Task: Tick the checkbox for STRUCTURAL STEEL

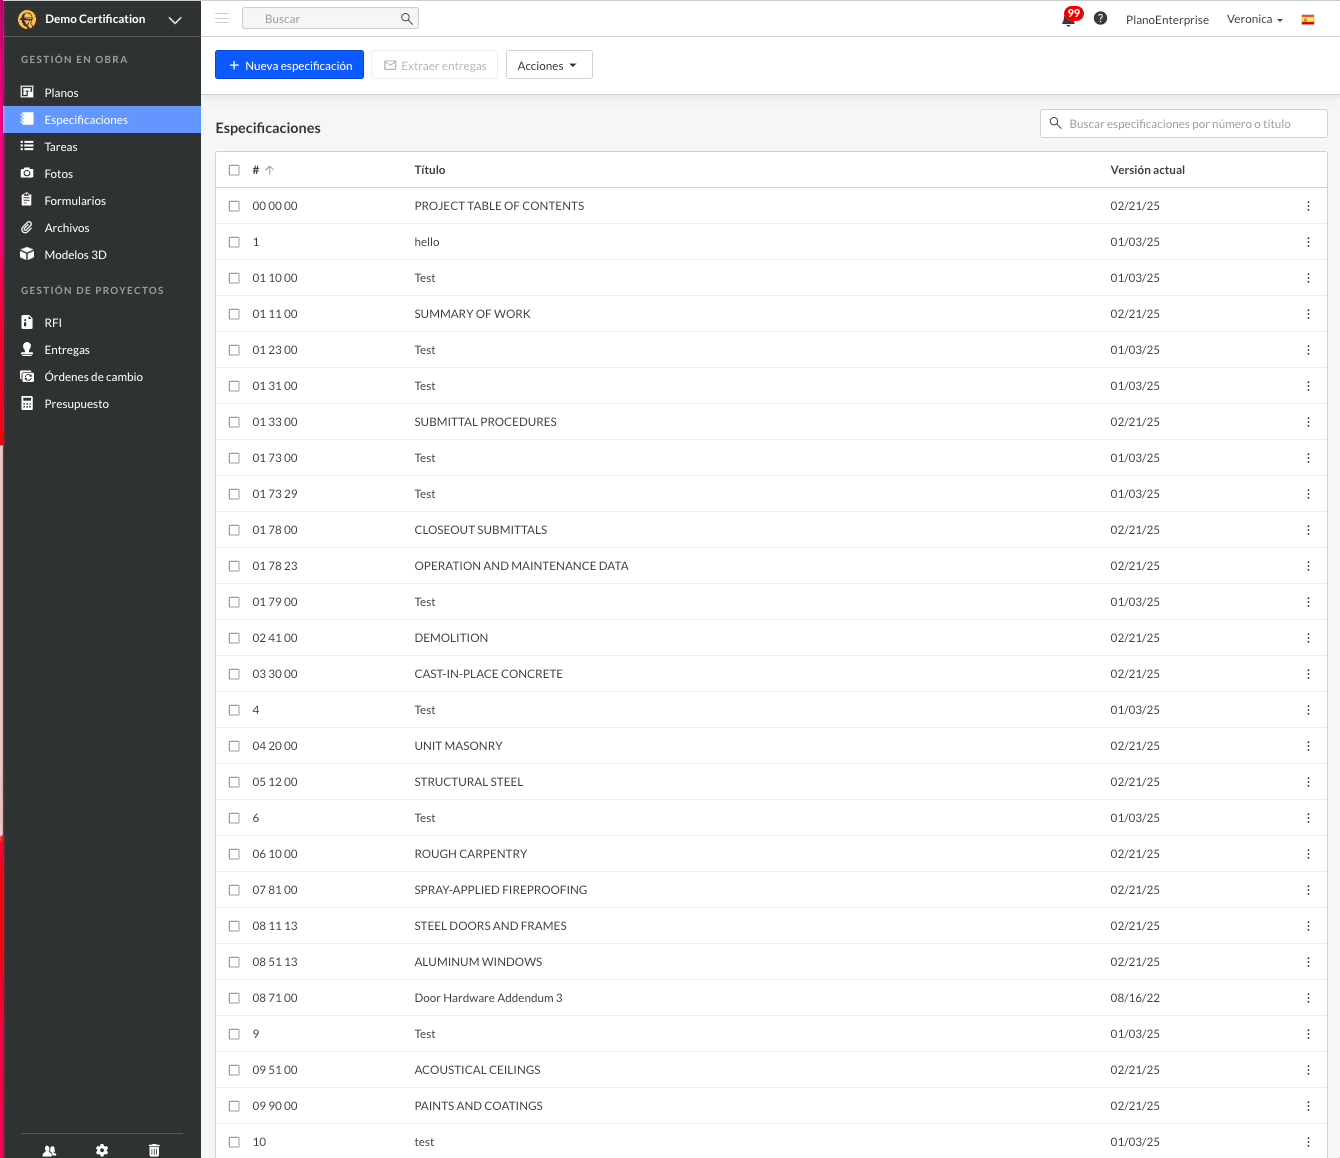Action: 234,782
